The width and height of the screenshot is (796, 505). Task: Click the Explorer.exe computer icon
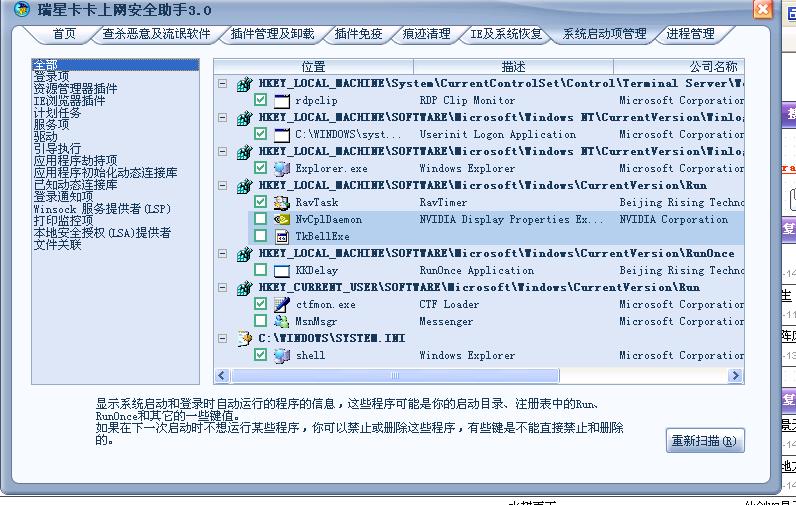click(x=282, y=169)
